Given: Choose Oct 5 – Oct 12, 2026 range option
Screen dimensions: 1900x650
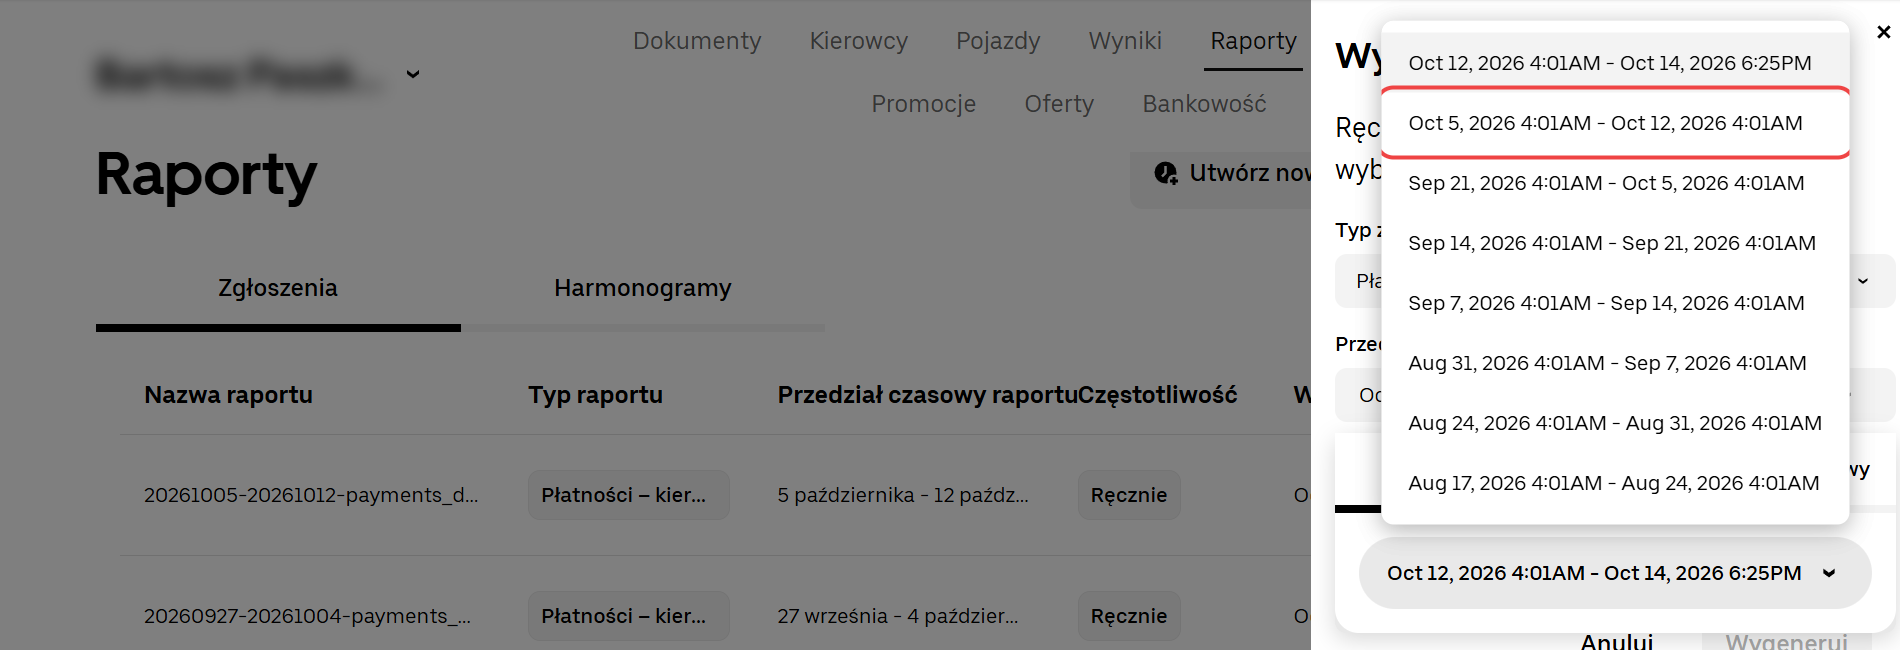Looking at the screenshot, I should (1615, 123).
